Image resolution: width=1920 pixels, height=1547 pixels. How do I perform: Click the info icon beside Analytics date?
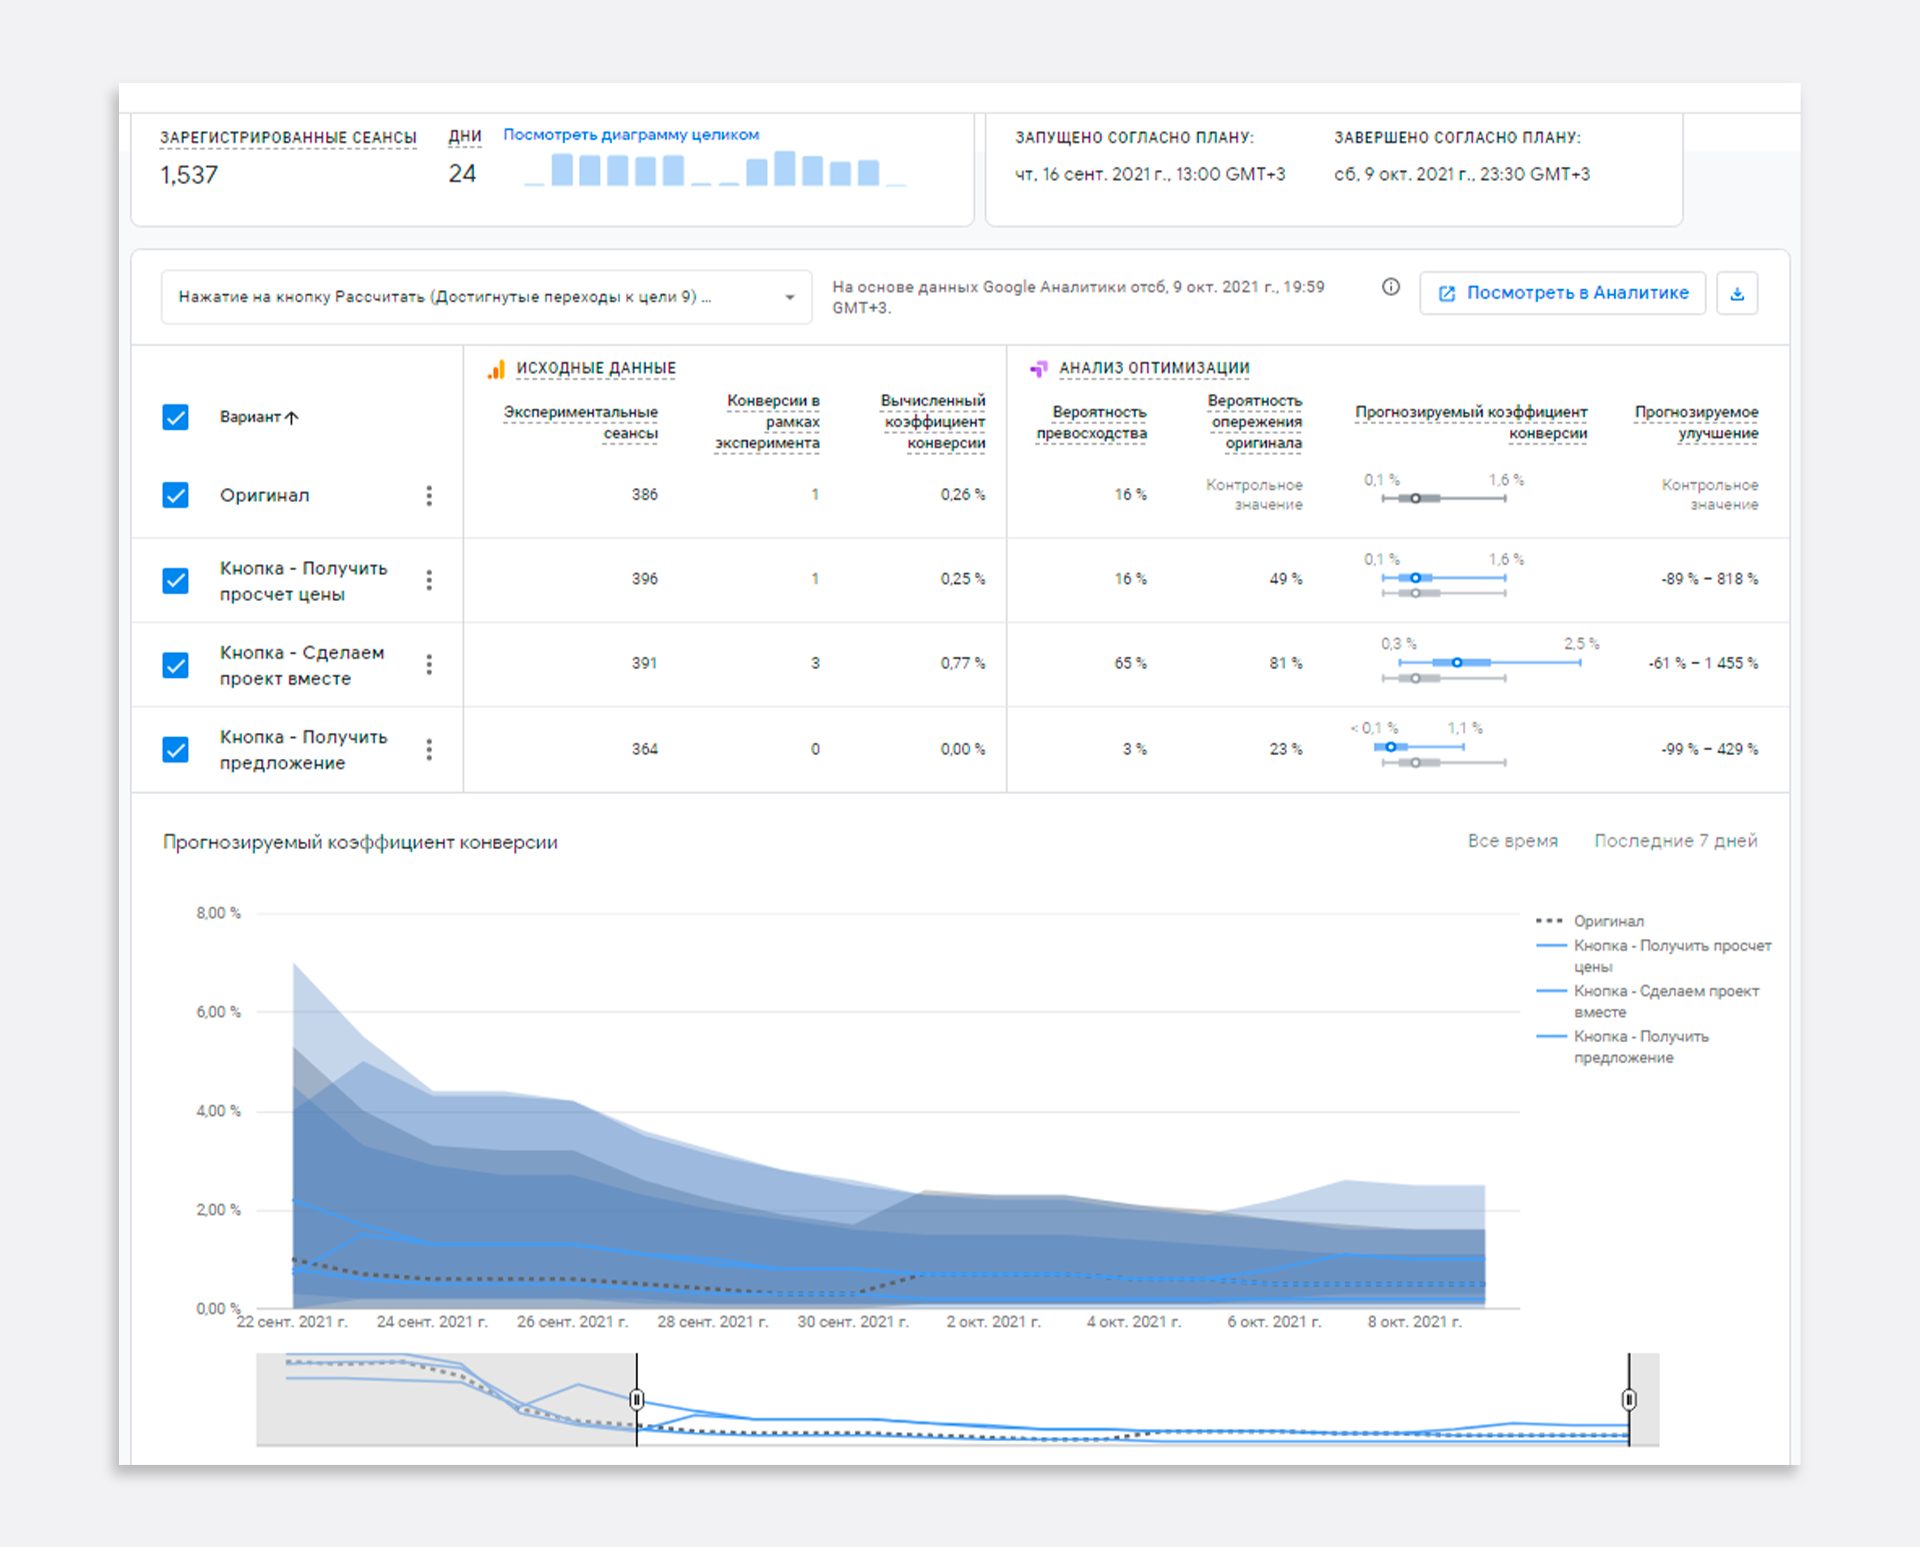[1390, 287]
